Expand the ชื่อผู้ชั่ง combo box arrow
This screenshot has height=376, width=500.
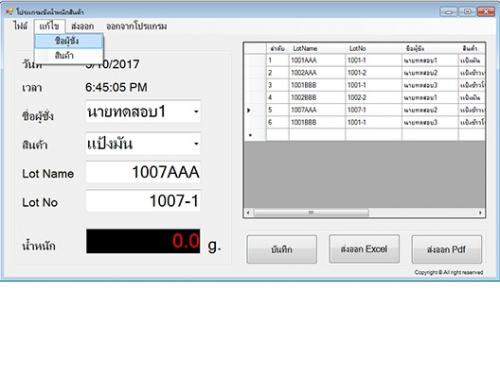(196, 111)
